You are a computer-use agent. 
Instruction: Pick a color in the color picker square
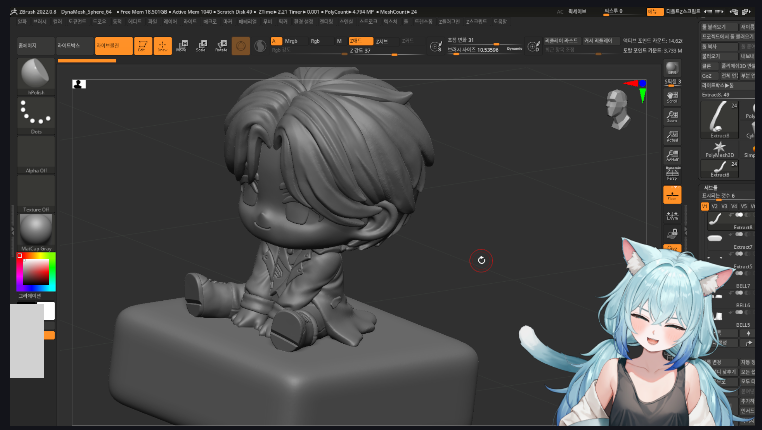click(x=36, y=272)
